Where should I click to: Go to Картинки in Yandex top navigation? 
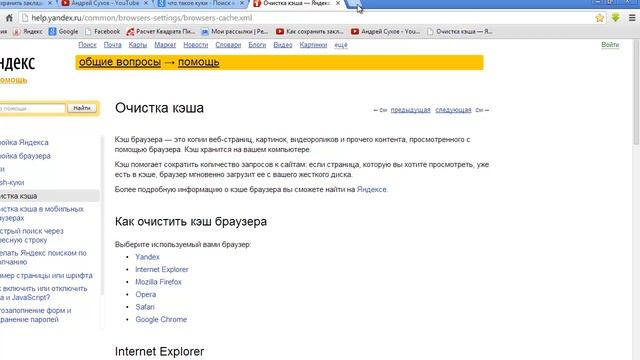(313, 45)
